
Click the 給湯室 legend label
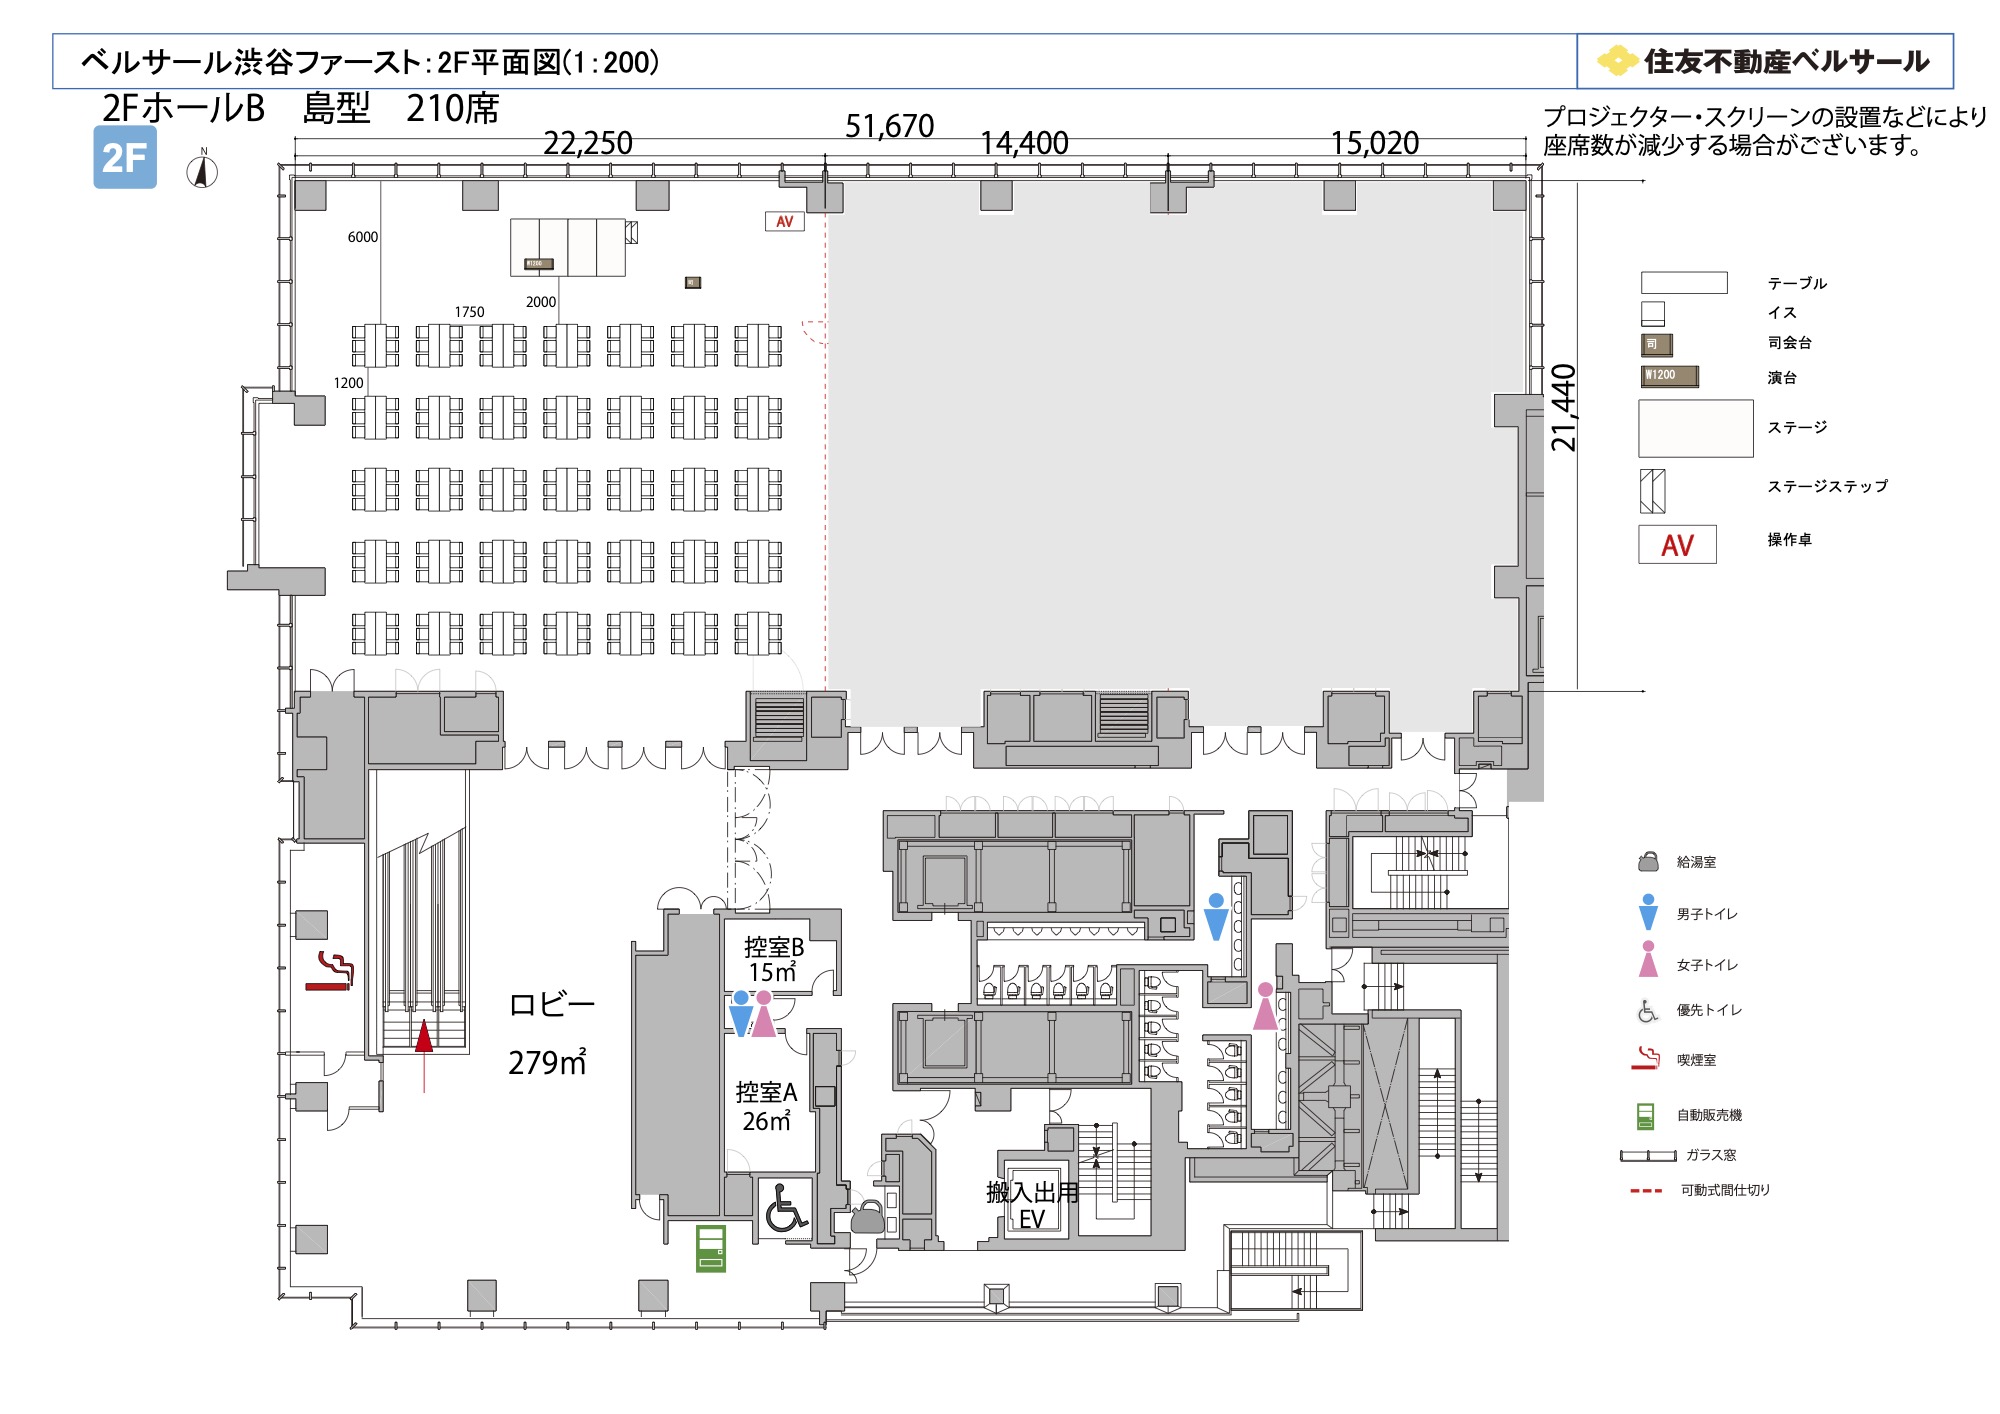pyautogui.click(x=1696, y=862)
